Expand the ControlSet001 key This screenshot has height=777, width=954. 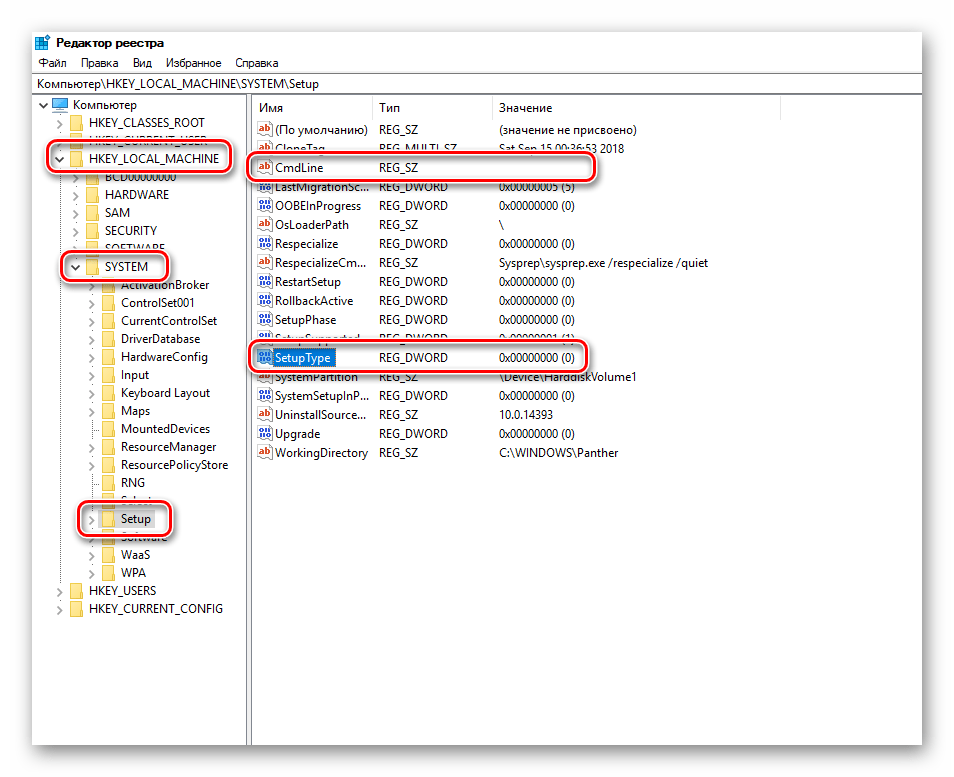(x=91, y=304)
